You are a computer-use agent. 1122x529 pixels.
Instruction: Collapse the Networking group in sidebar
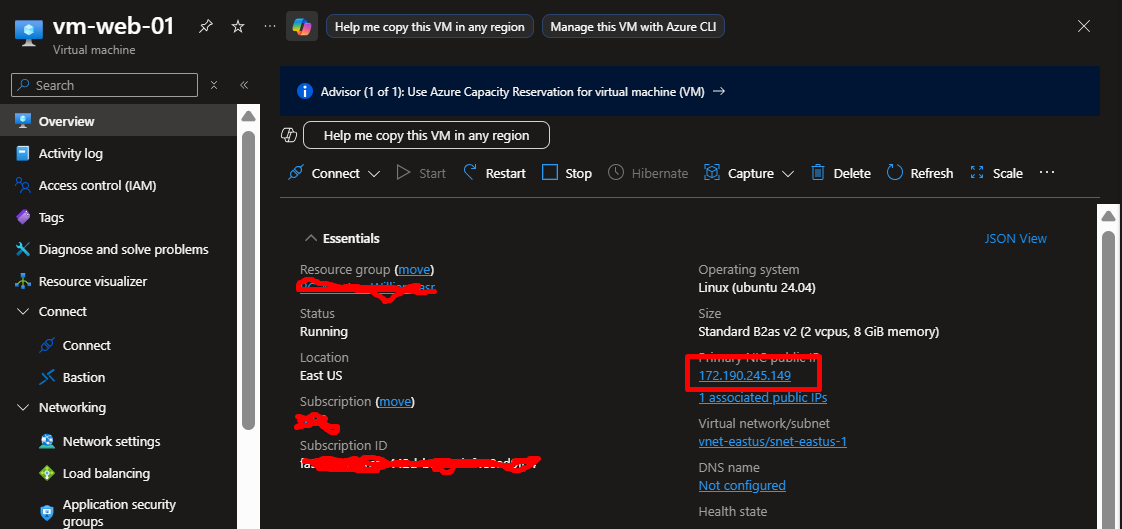pyautogui.click(x=23, y=408)
